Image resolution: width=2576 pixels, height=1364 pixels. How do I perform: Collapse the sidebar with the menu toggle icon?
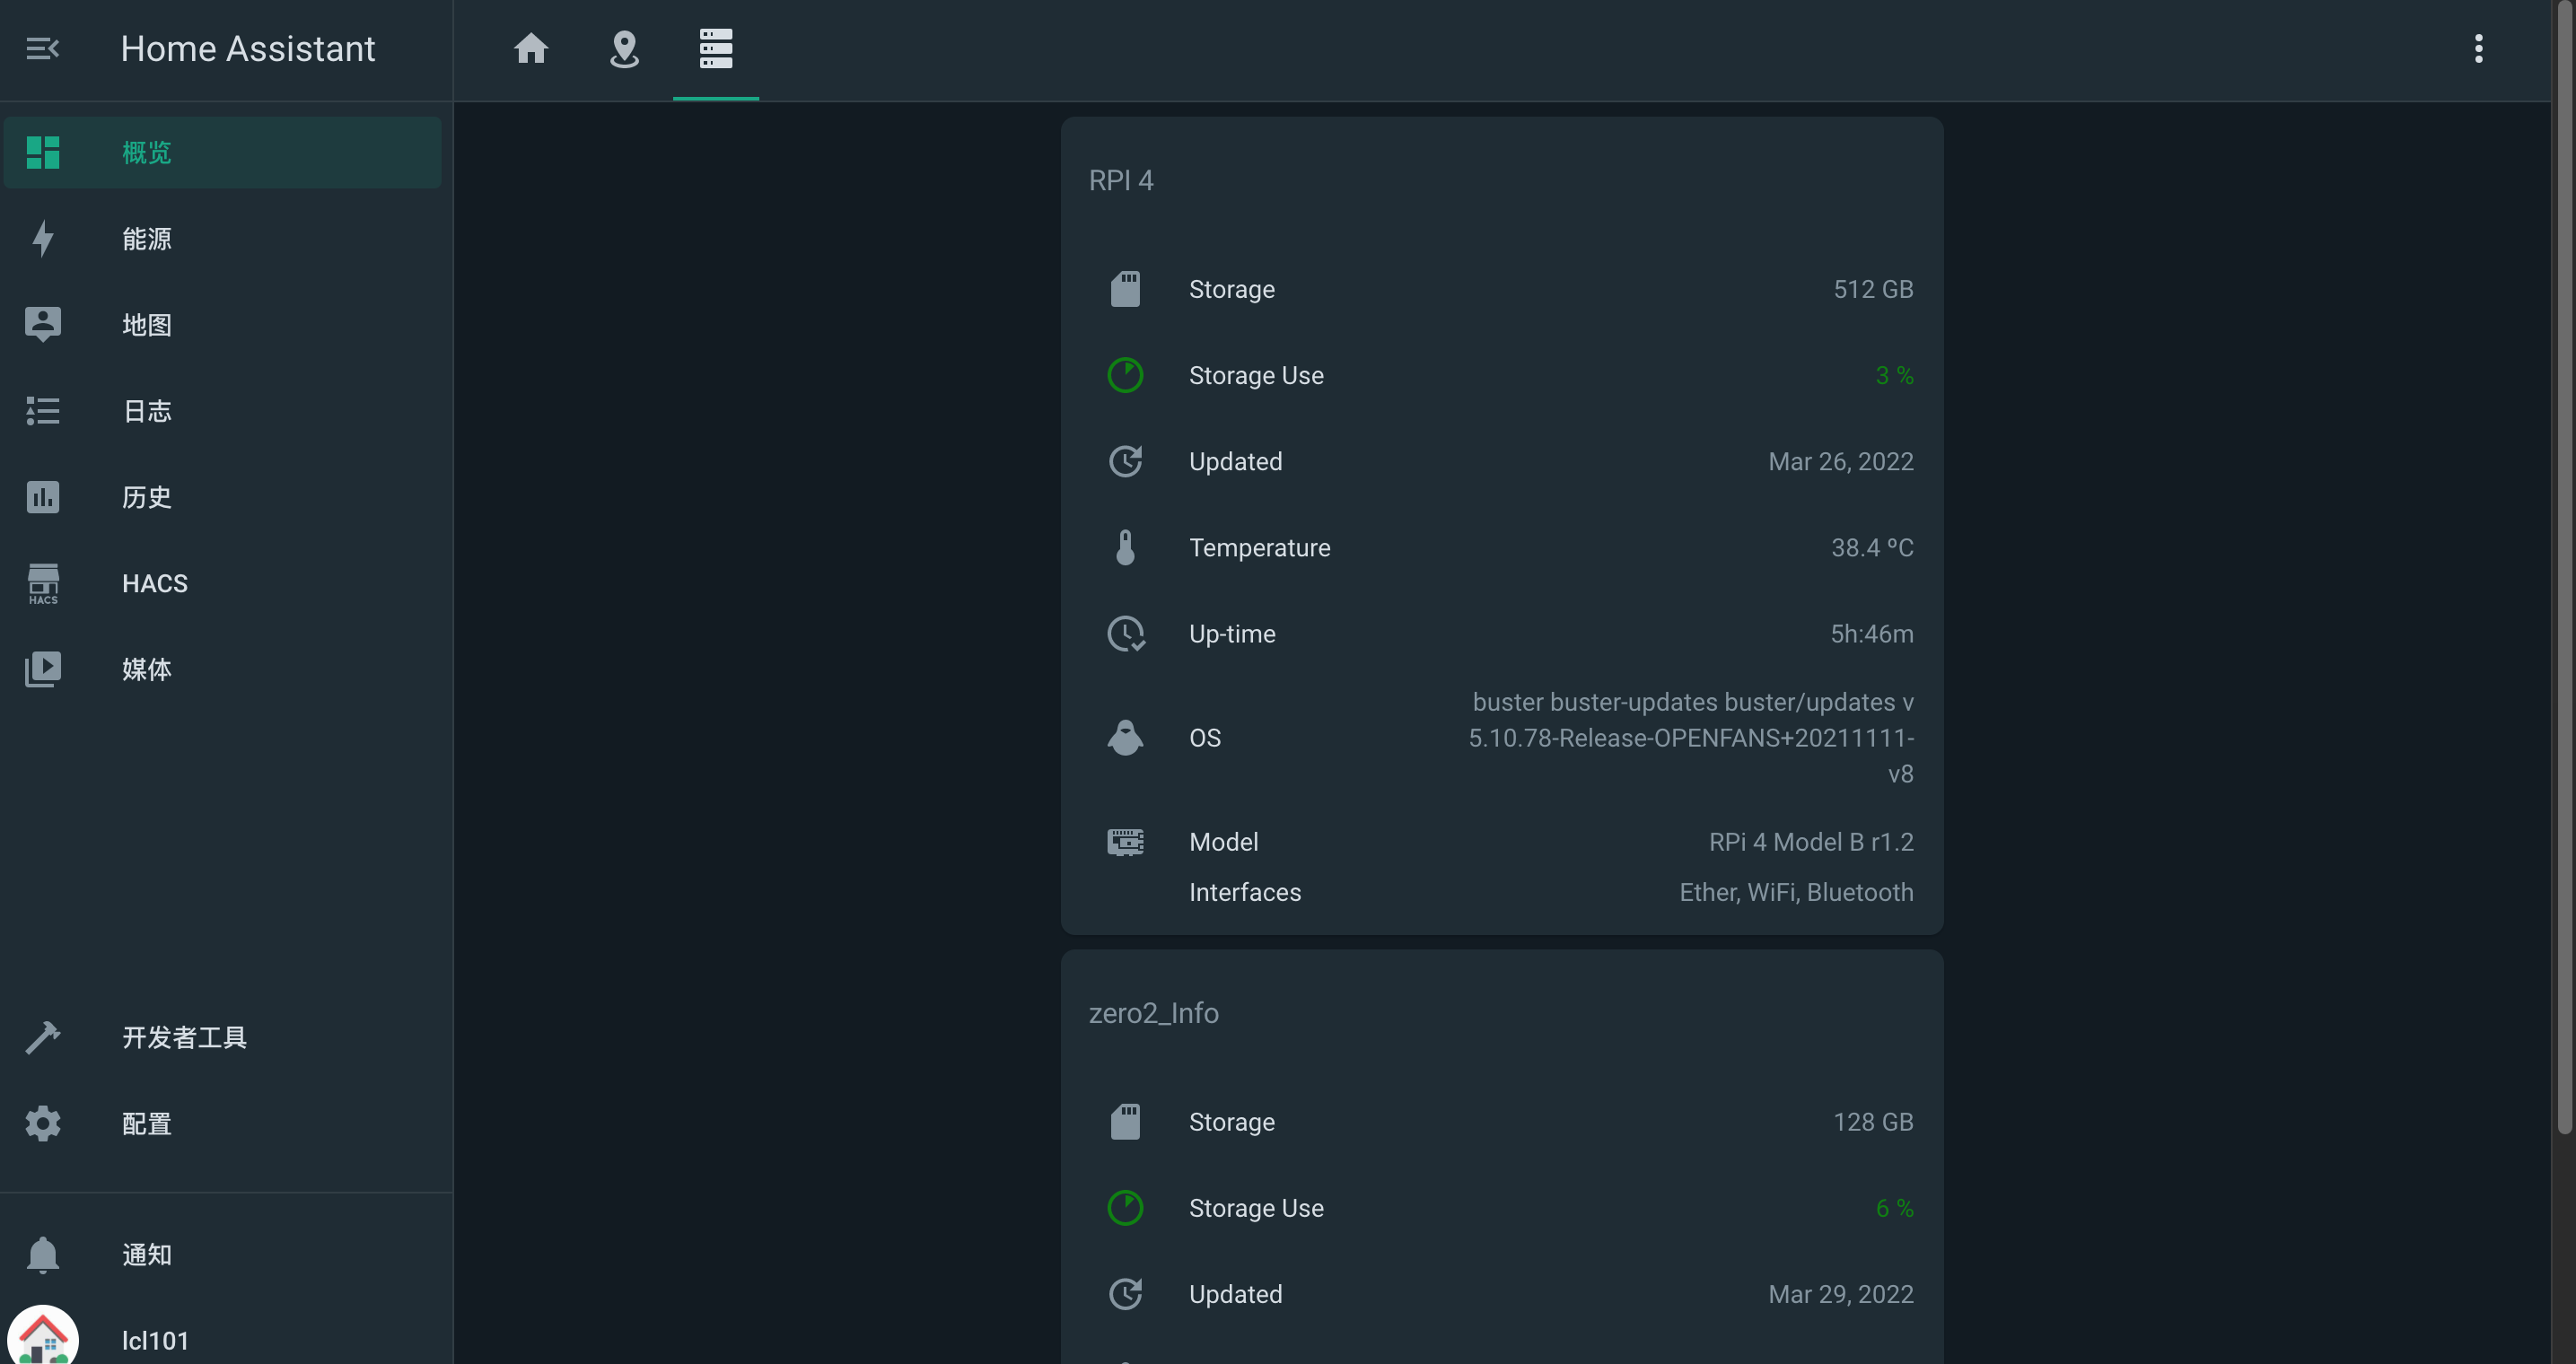(43, 48)
